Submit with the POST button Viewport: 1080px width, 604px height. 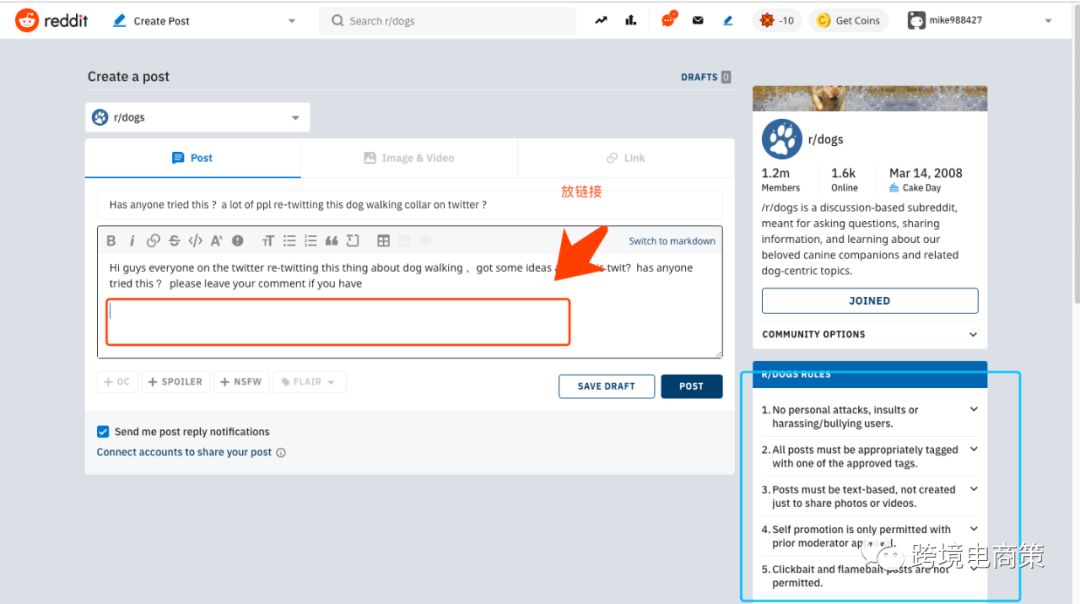692,386
